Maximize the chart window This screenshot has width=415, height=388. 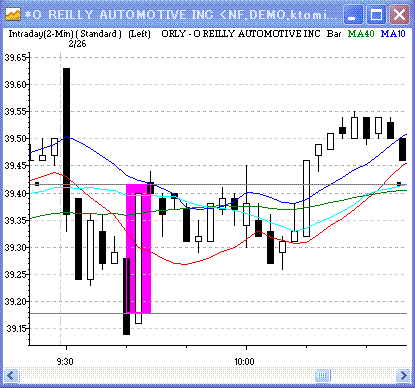click(x=376, y=15)
